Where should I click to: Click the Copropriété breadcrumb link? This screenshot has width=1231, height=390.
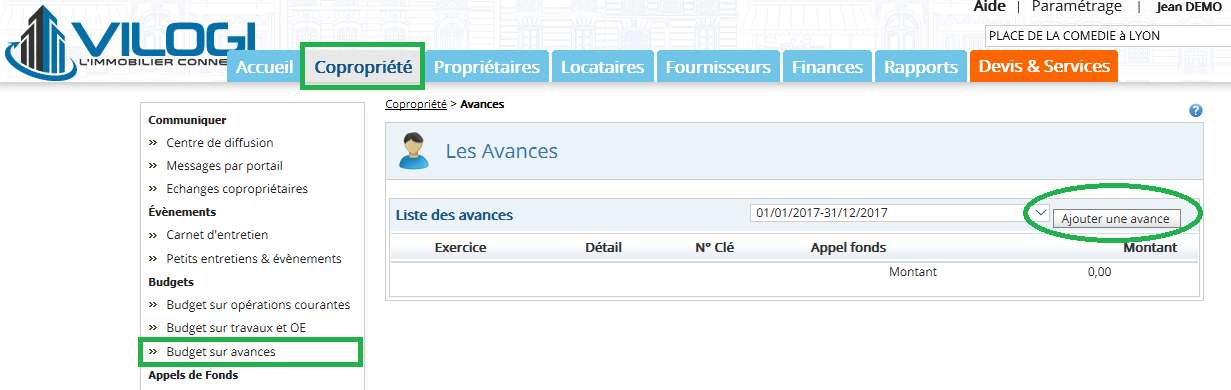[416, 104]
